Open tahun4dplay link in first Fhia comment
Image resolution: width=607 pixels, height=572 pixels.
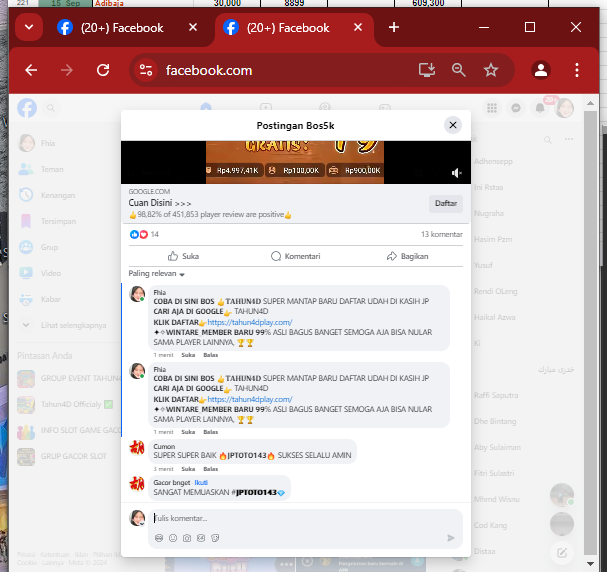click(x=250, y=322)
